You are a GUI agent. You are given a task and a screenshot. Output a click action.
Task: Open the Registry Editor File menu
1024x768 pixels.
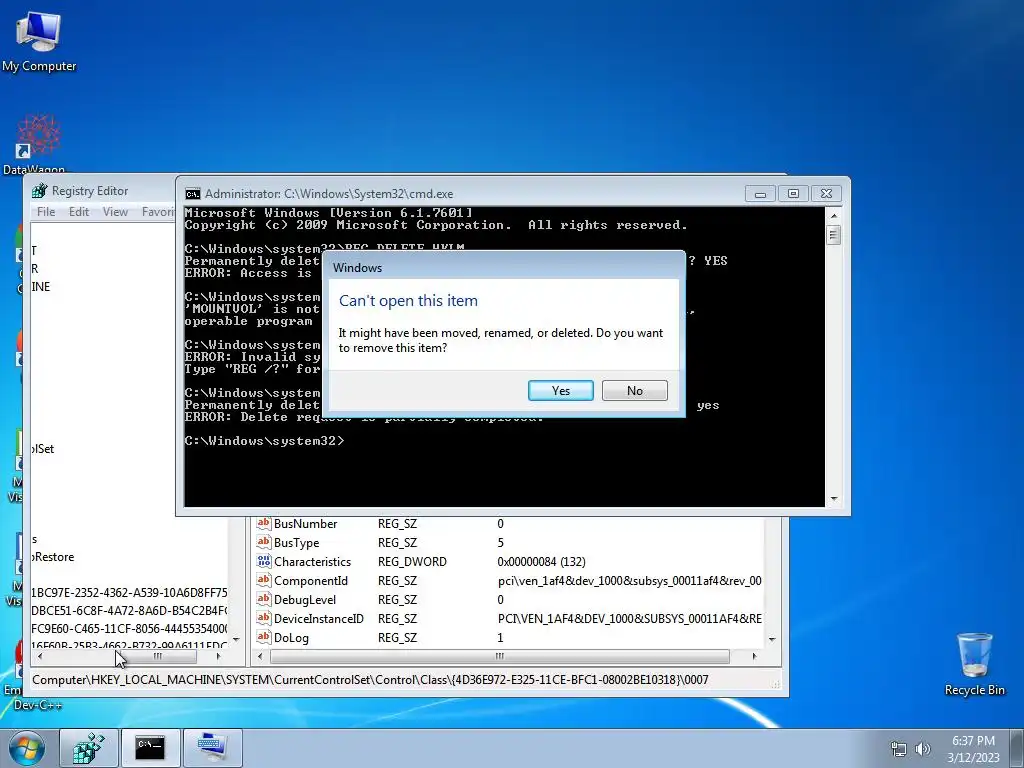coord(46,212)
